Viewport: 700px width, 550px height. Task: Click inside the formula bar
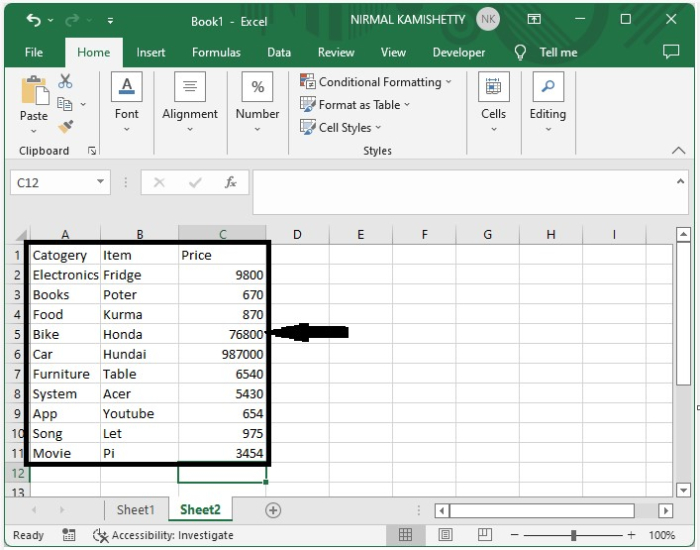pyautogui.click(x=464, y=192)
